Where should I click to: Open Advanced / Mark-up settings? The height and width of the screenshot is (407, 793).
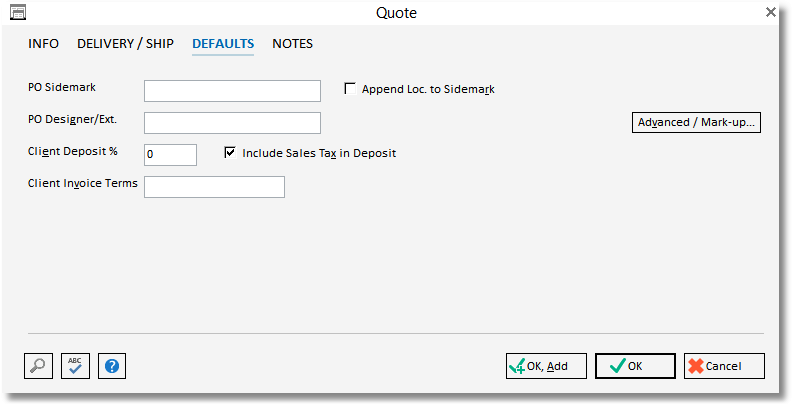[696, 122]
